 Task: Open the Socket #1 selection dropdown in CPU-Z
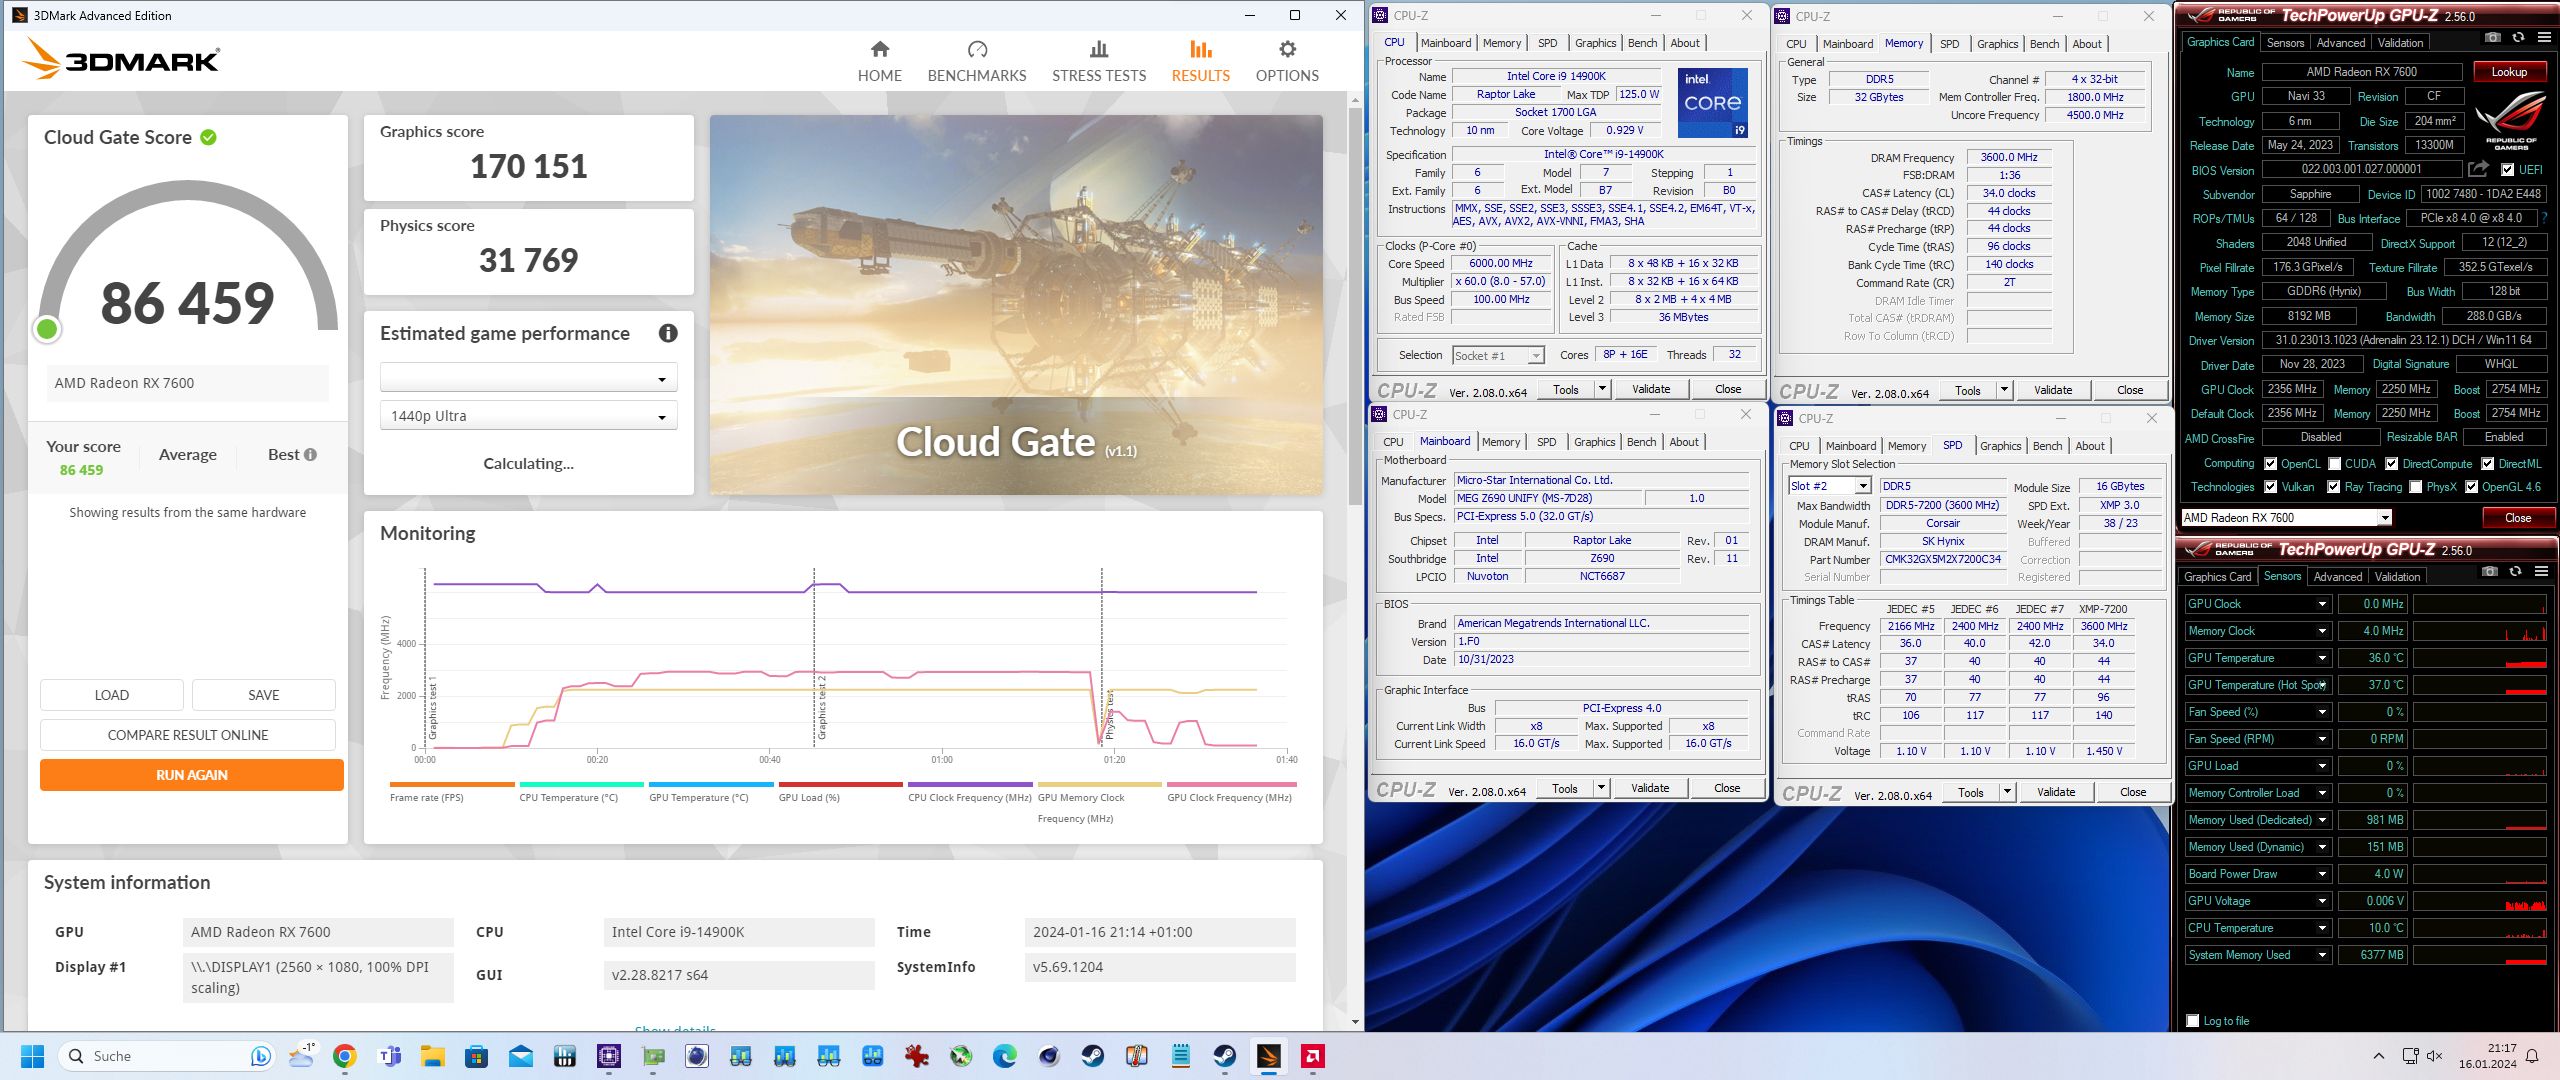pos(1498,356)
